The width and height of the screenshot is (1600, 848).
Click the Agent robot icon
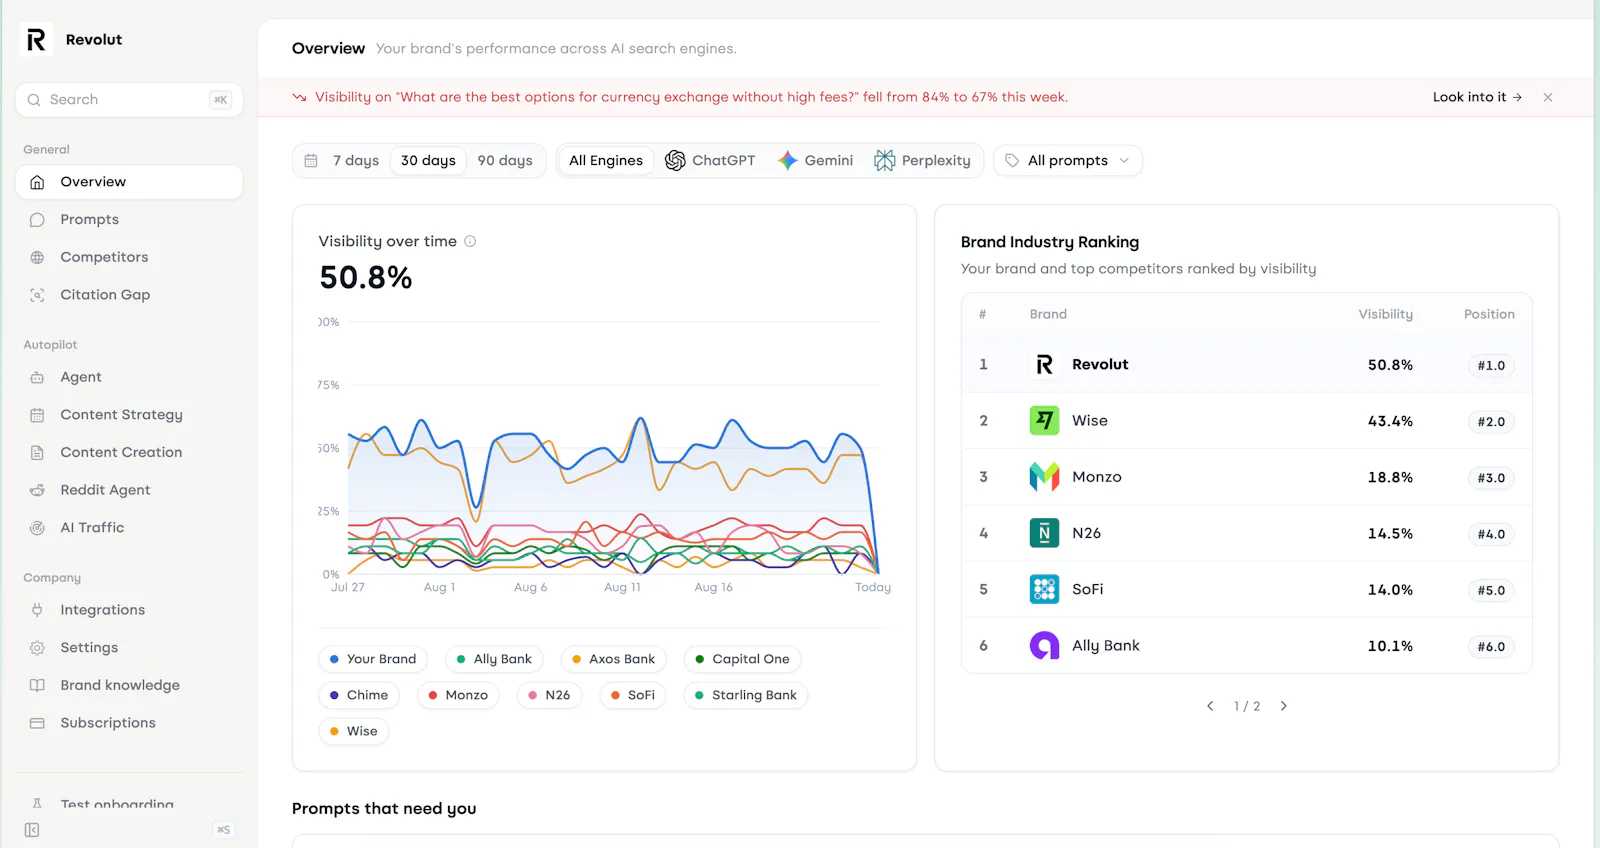37,377
